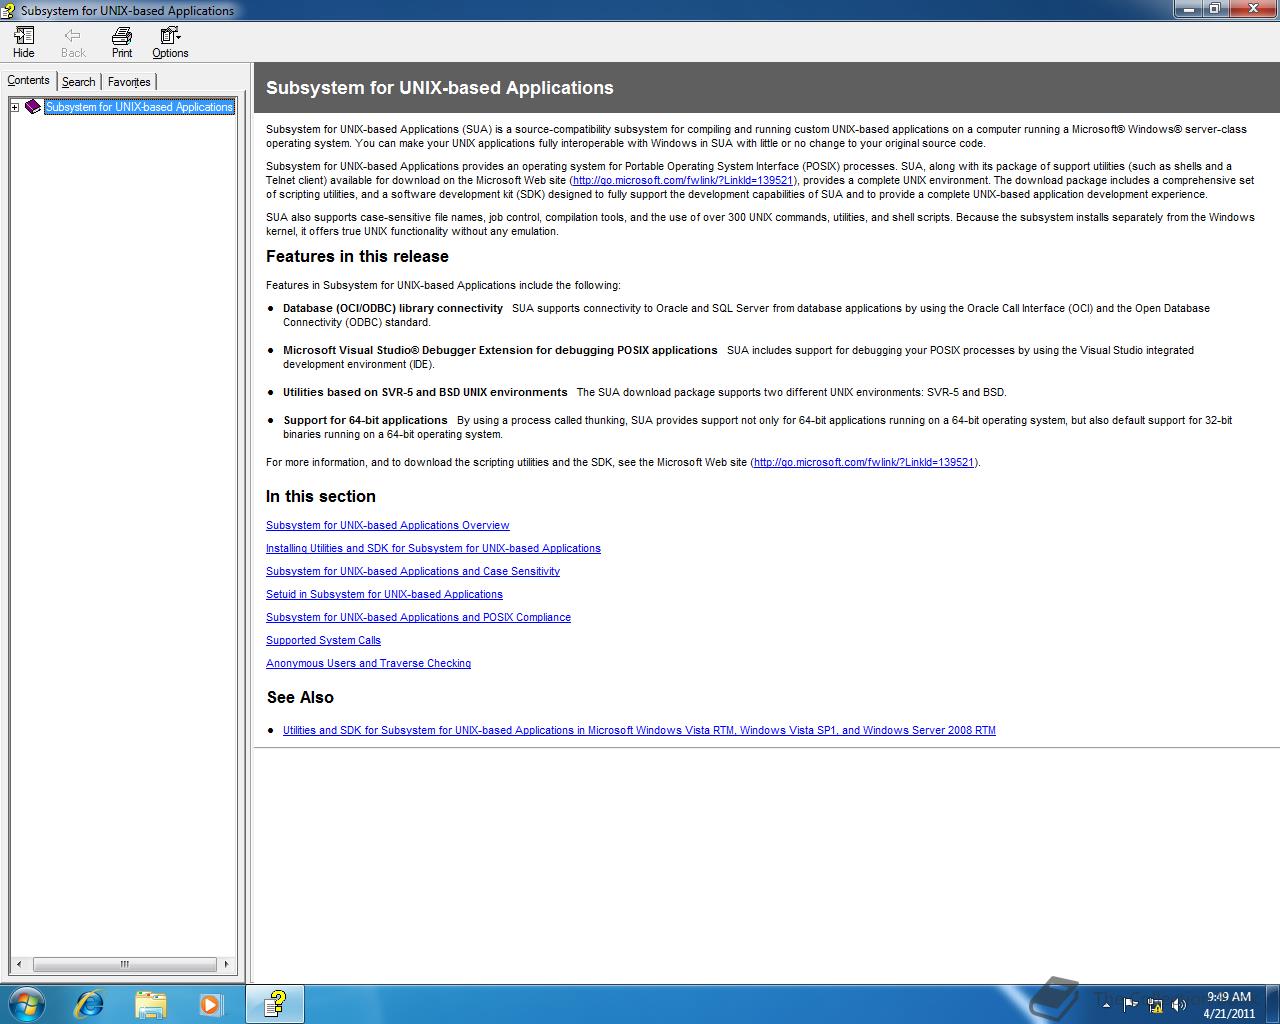Screen dimensions: 1280x1024
Task: Select Subsystem for UNIX-based Applications tree item
Action: pyautogui.click(x=139, y=107)
